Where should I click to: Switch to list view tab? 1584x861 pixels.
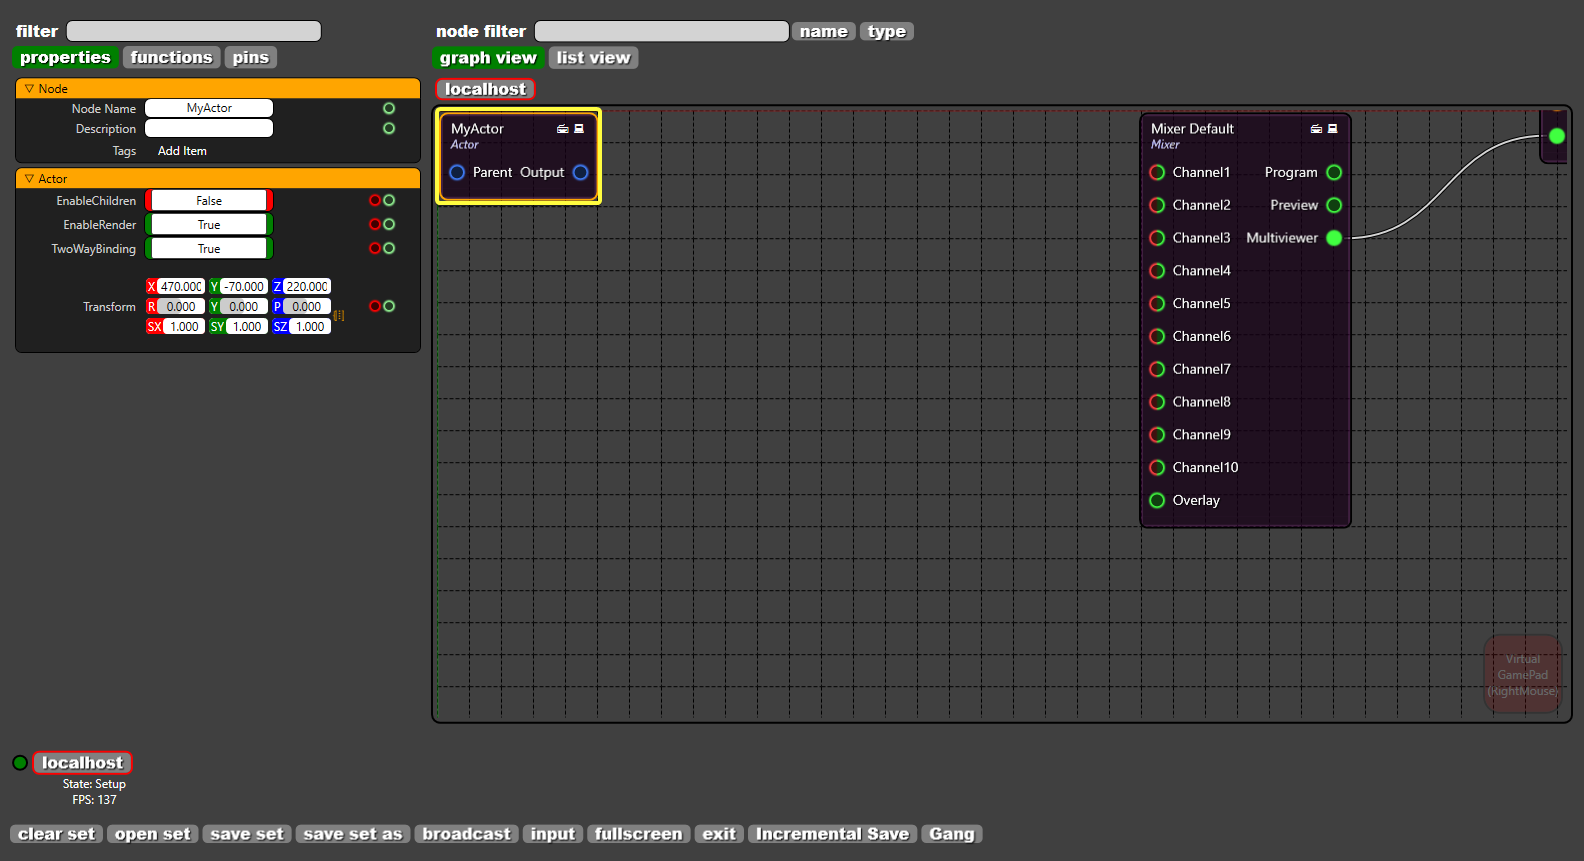point(593,58)
